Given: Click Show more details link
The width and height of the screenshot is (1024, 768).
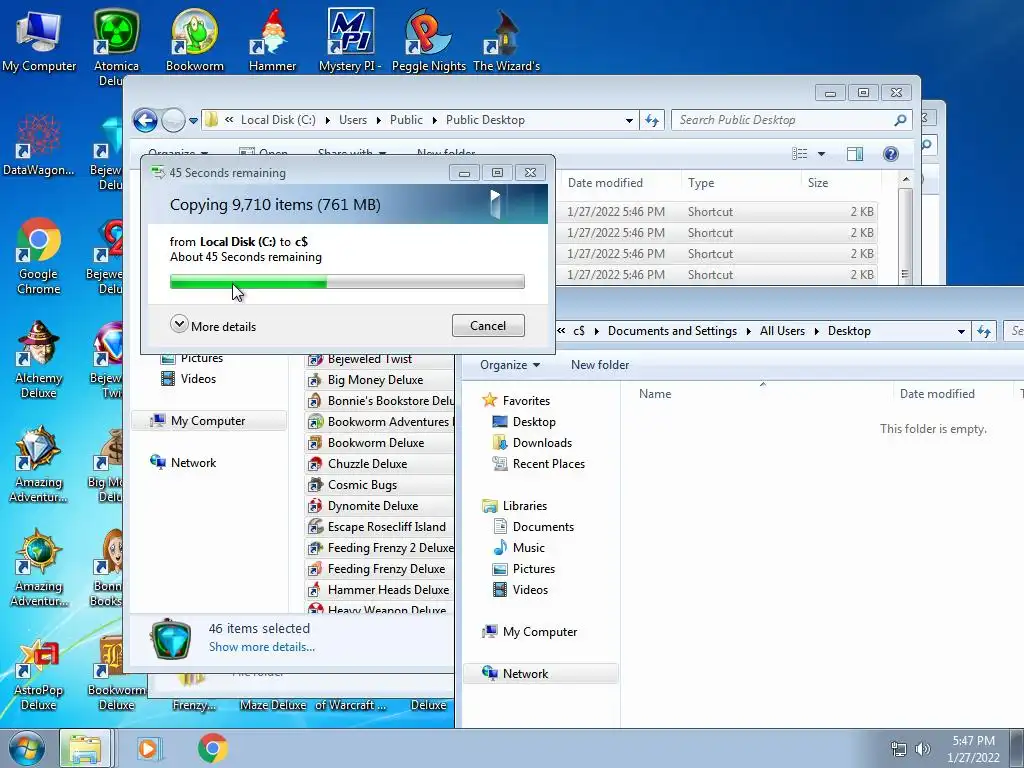Looking at the screenshot, I should [x=261, y=647].
